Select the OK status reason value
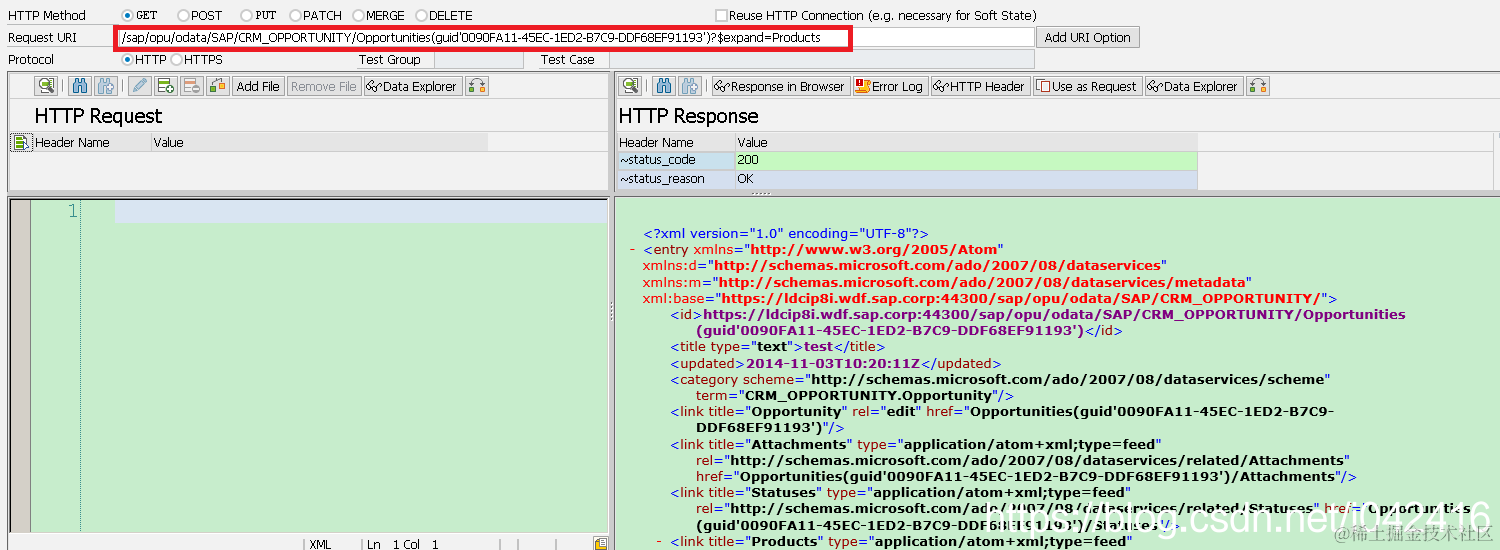Screen dimensions: 1500x550 pos(966,179)
